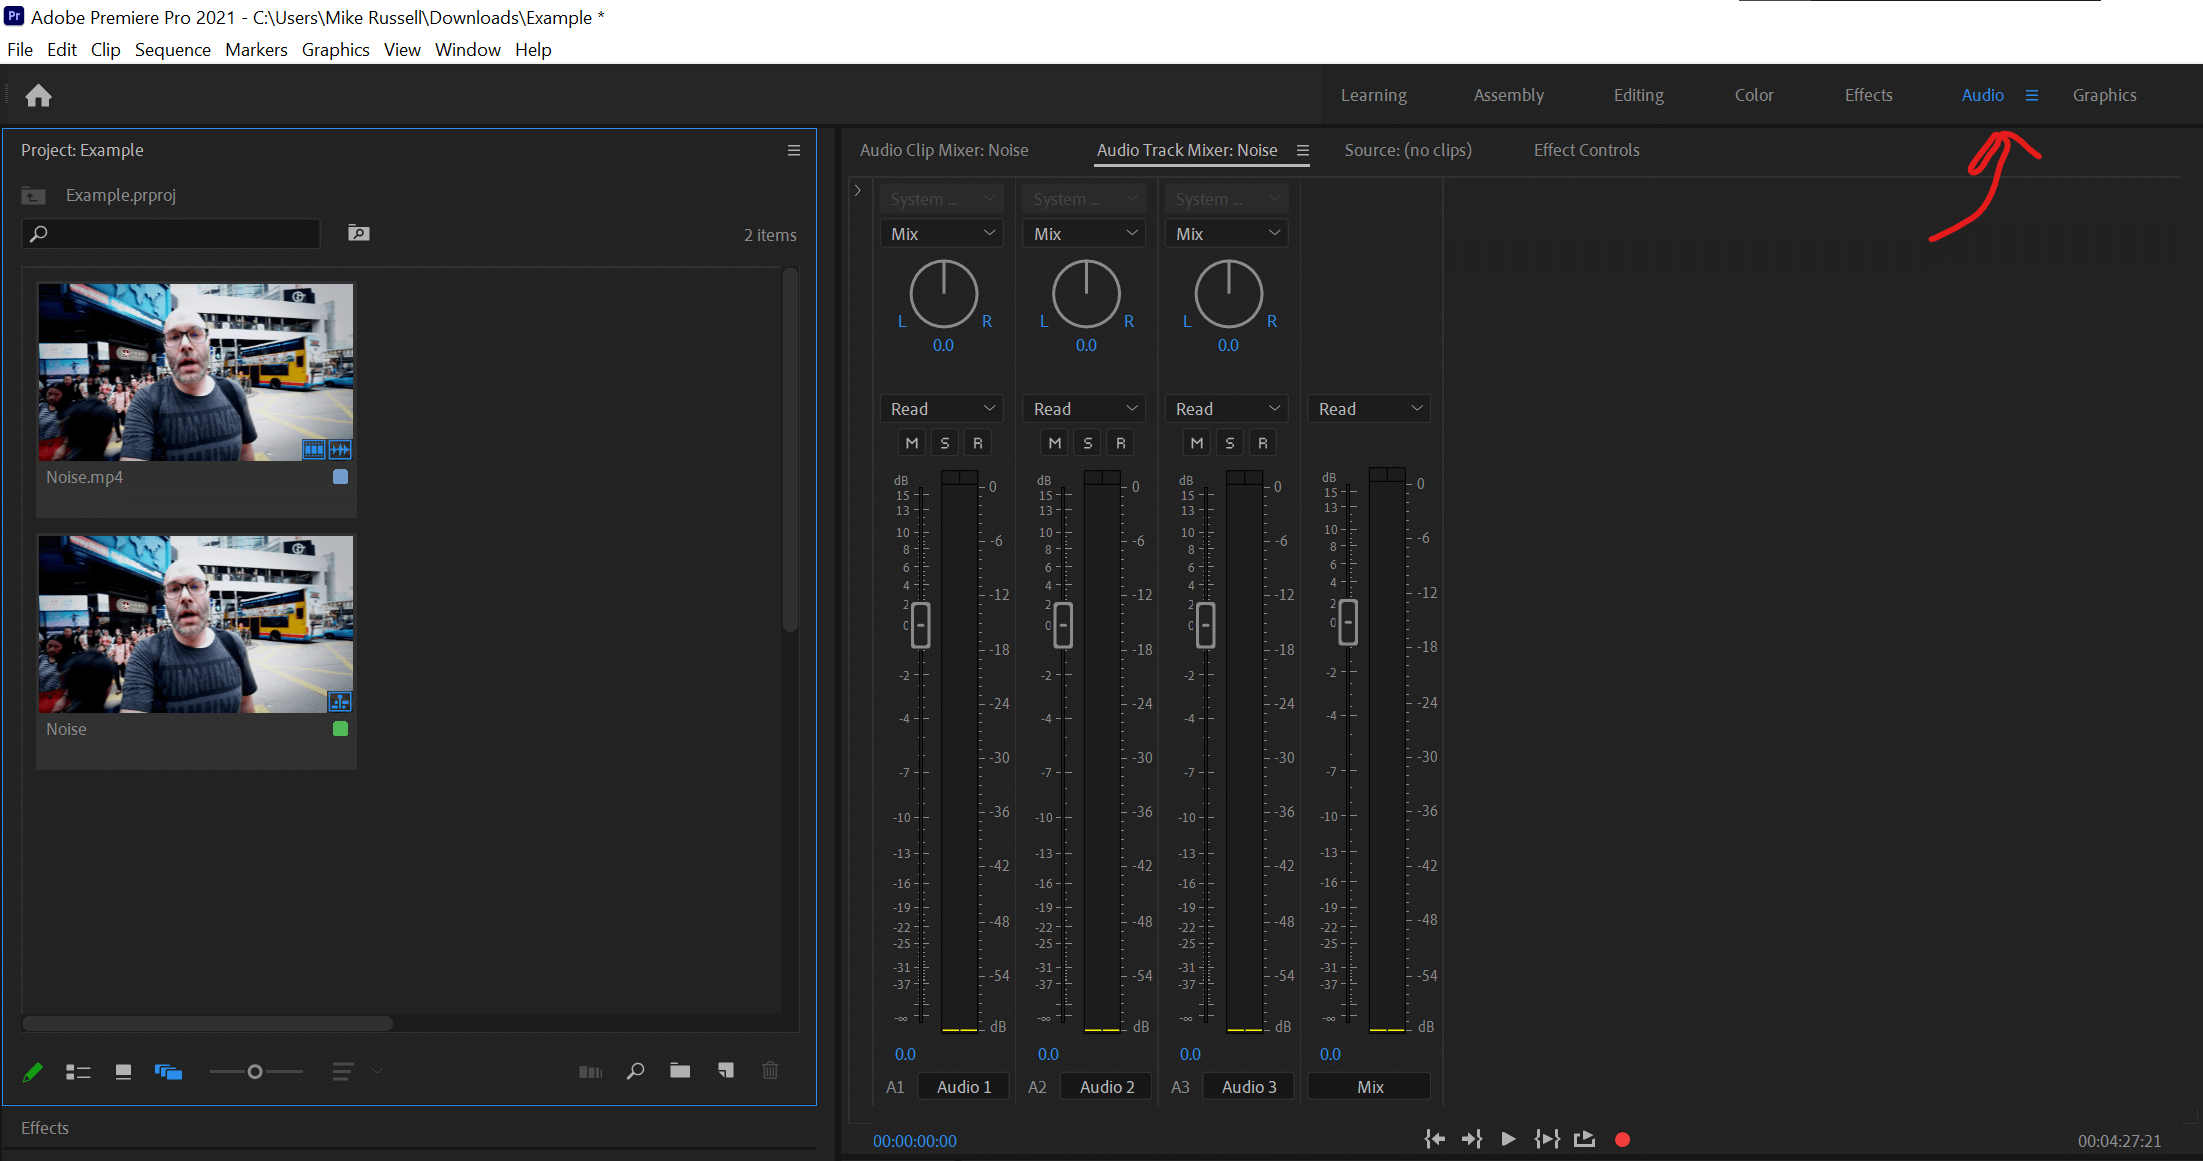Image resolution: width=2203 pixels, height=1161 pixels.
Task: Click the record button in transport
Action: pyautogui.click(x=1623, y=1138)
